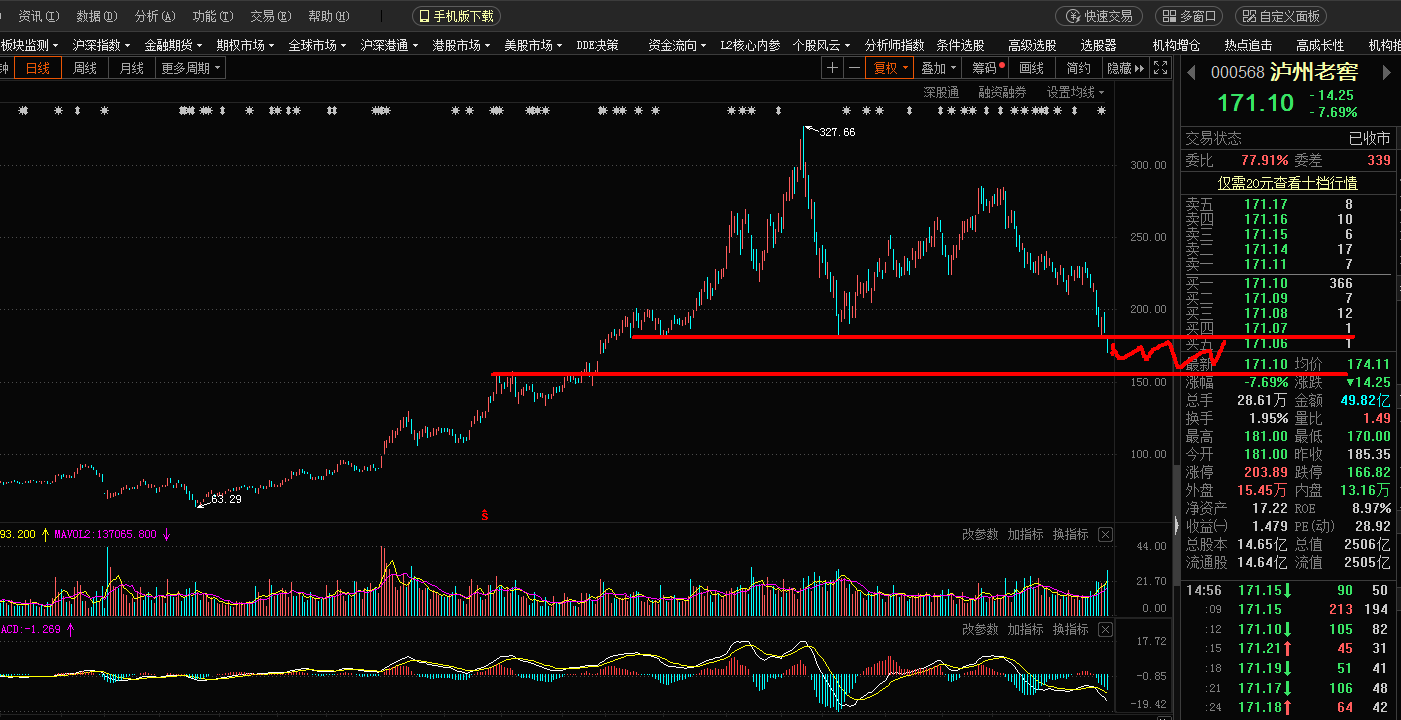Open the 交易 menu
The width and height of the screenshot is (1401, 720).
tap(270, 16)
